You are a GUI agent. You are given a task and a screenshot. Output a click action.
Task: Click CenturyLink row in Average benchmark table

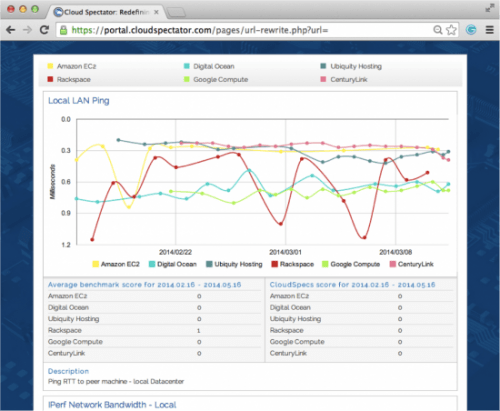[x=154, y=353]
